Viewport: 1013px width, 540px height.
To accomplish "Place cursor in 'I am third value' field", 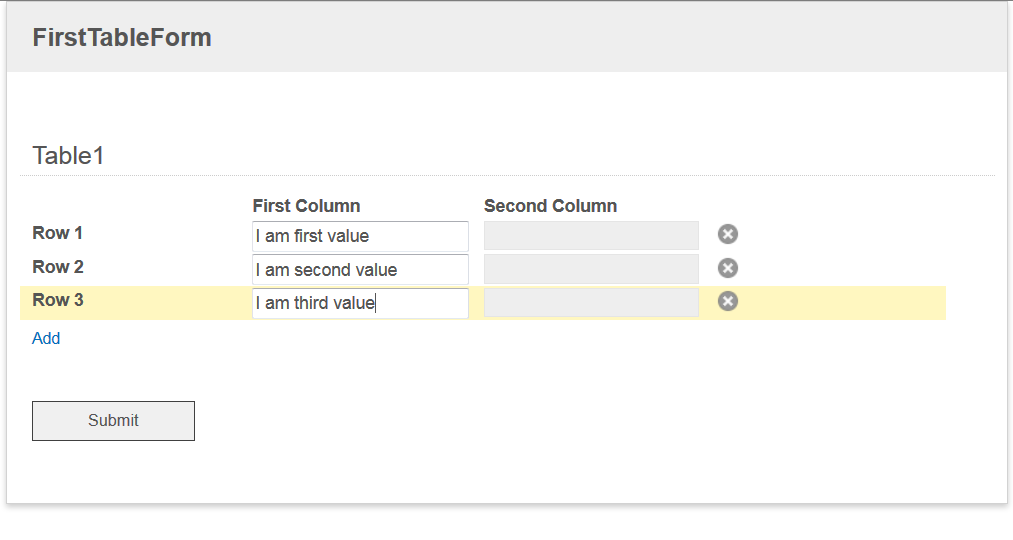I will pos(360,303).
